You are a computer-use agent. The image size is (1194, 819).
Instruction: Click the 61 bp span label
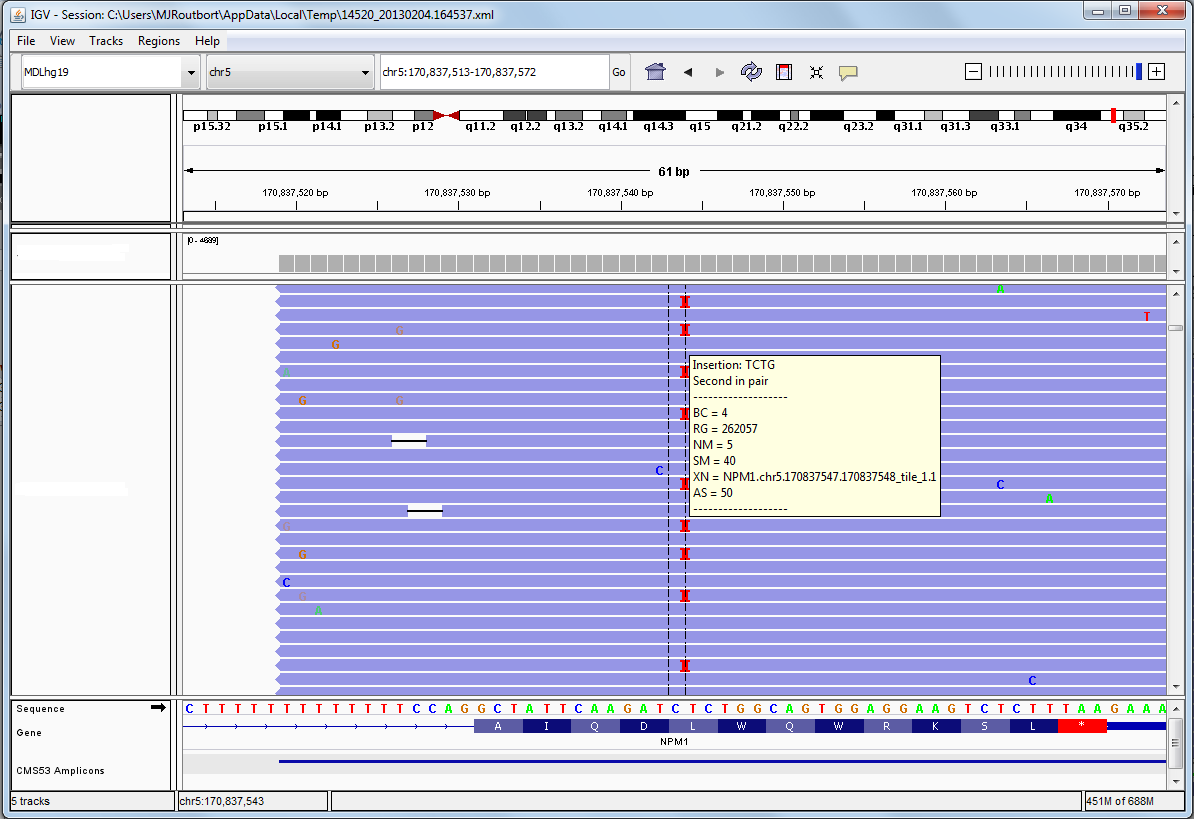[673, 171]
